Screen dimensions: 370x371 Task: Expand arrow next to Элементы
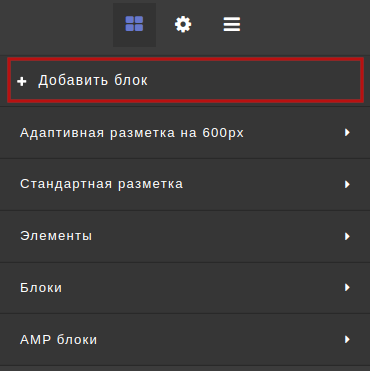[x=347, y=236]
